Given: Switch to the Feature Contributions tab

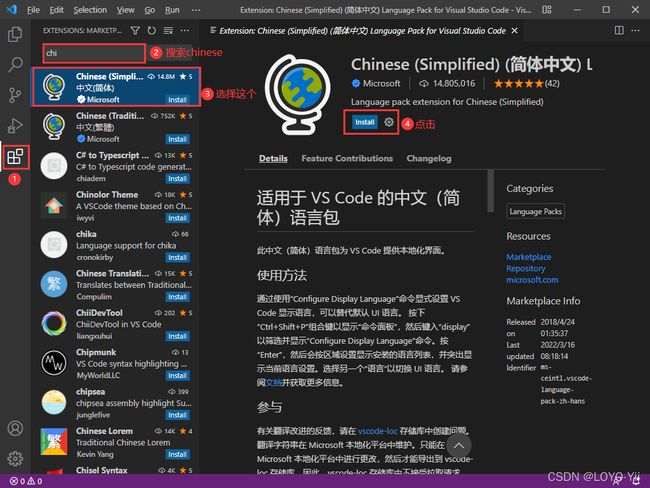Looking at the screenshot, I should [x=347, y=158].
